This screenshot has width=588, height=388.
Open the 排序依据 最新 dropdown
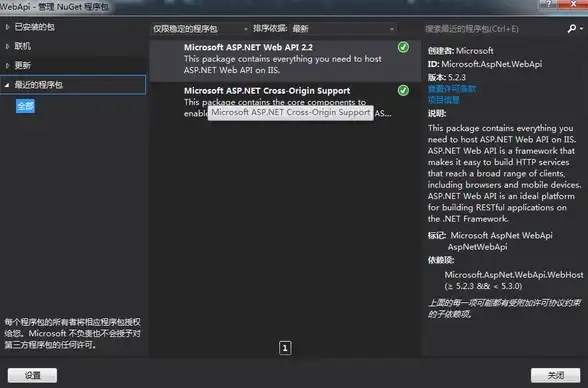pyautogui.click(x=343, y=29)
